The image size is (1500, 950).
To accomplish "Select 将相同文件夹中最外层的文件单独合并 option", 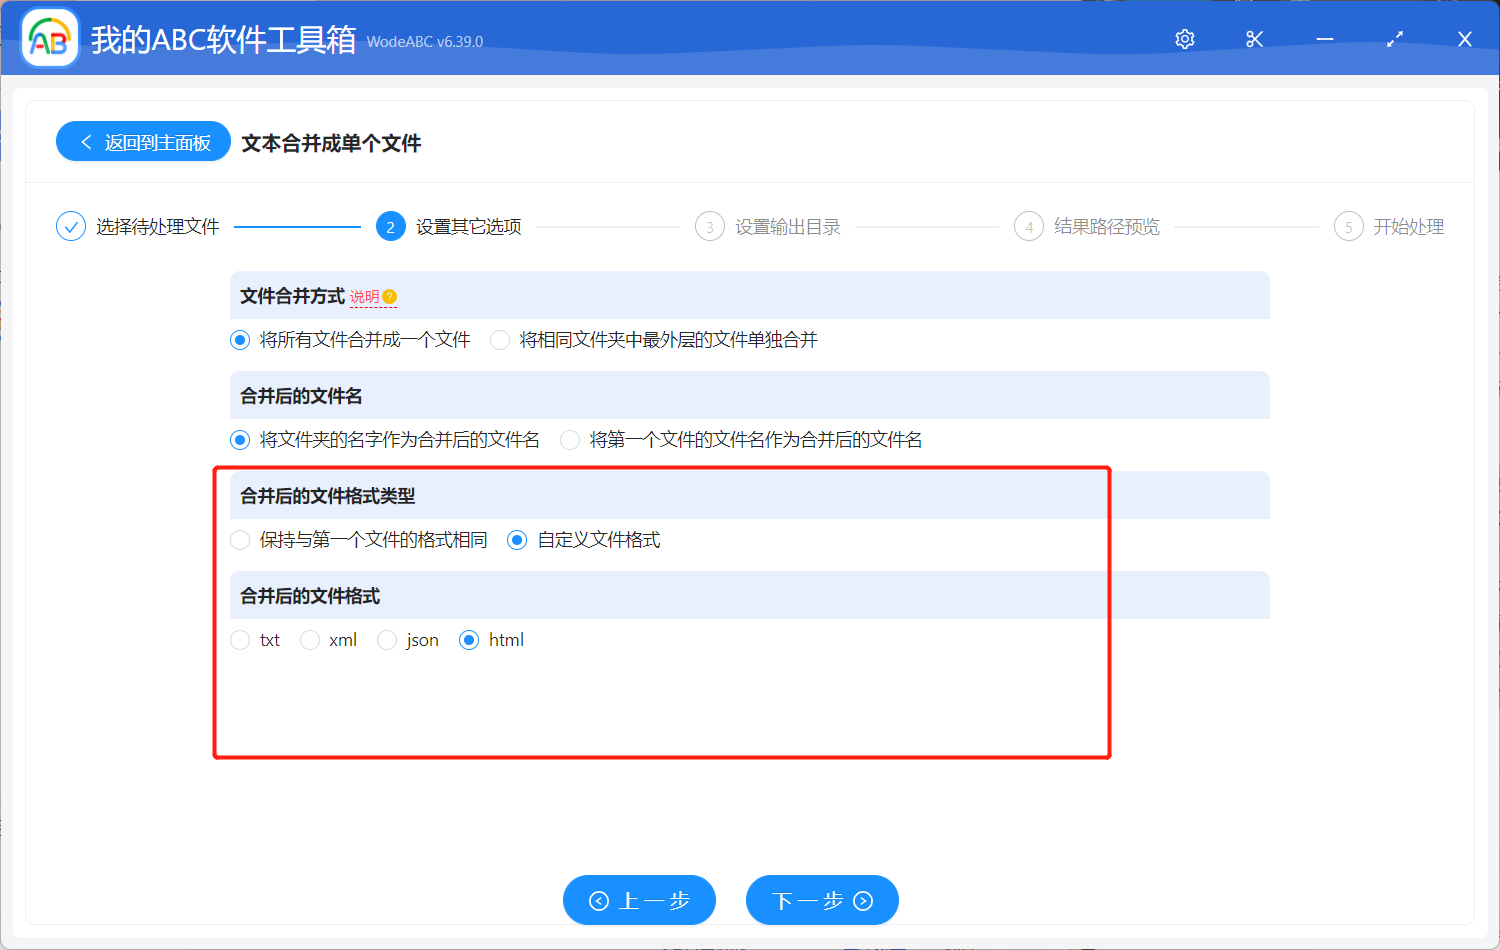I will point(500,340).
